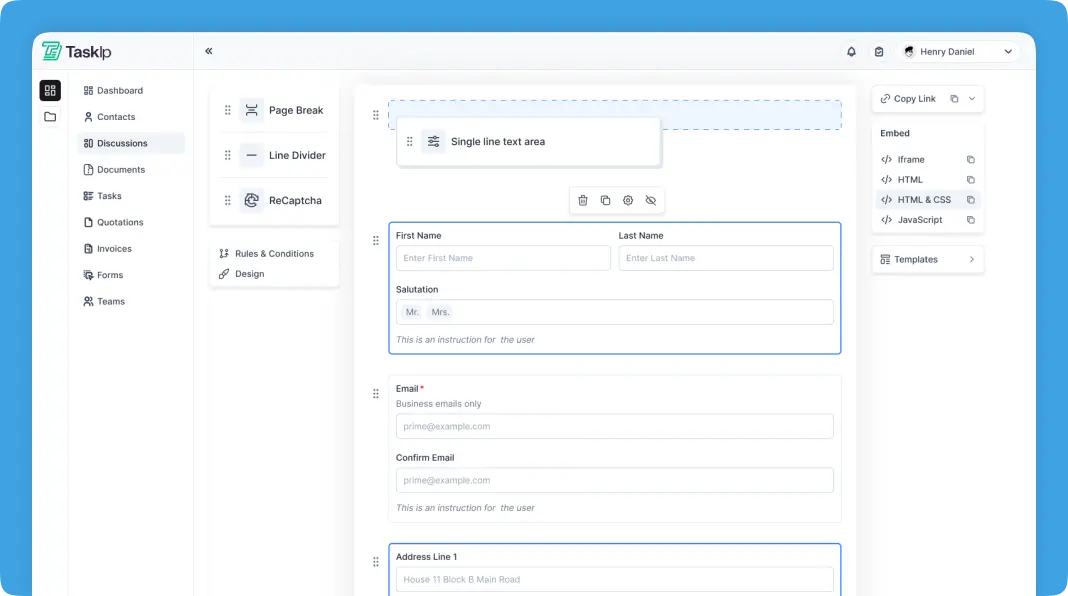Open notifications bell
Screen dimensions: 1068x596
point(851,51)
